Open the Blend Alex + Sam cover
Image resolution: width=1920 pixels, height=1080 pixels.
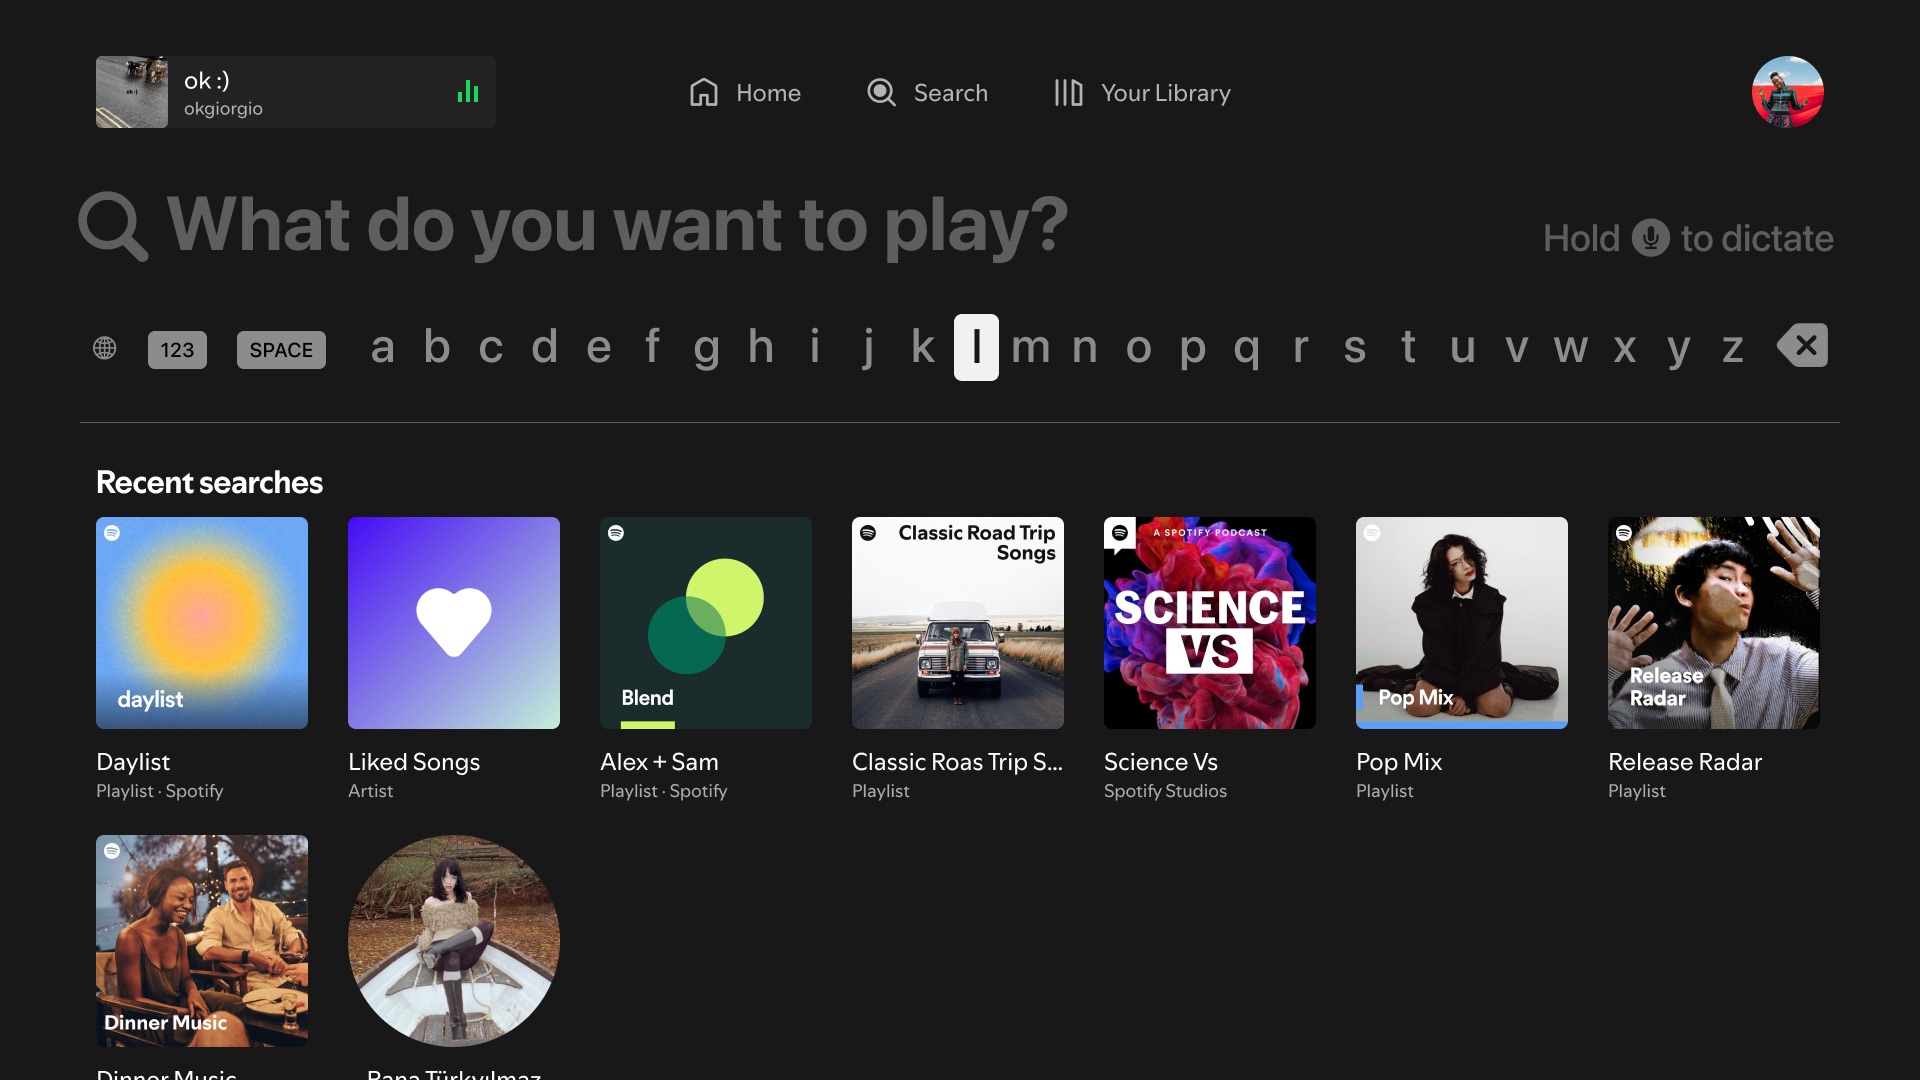coord(706,623)
